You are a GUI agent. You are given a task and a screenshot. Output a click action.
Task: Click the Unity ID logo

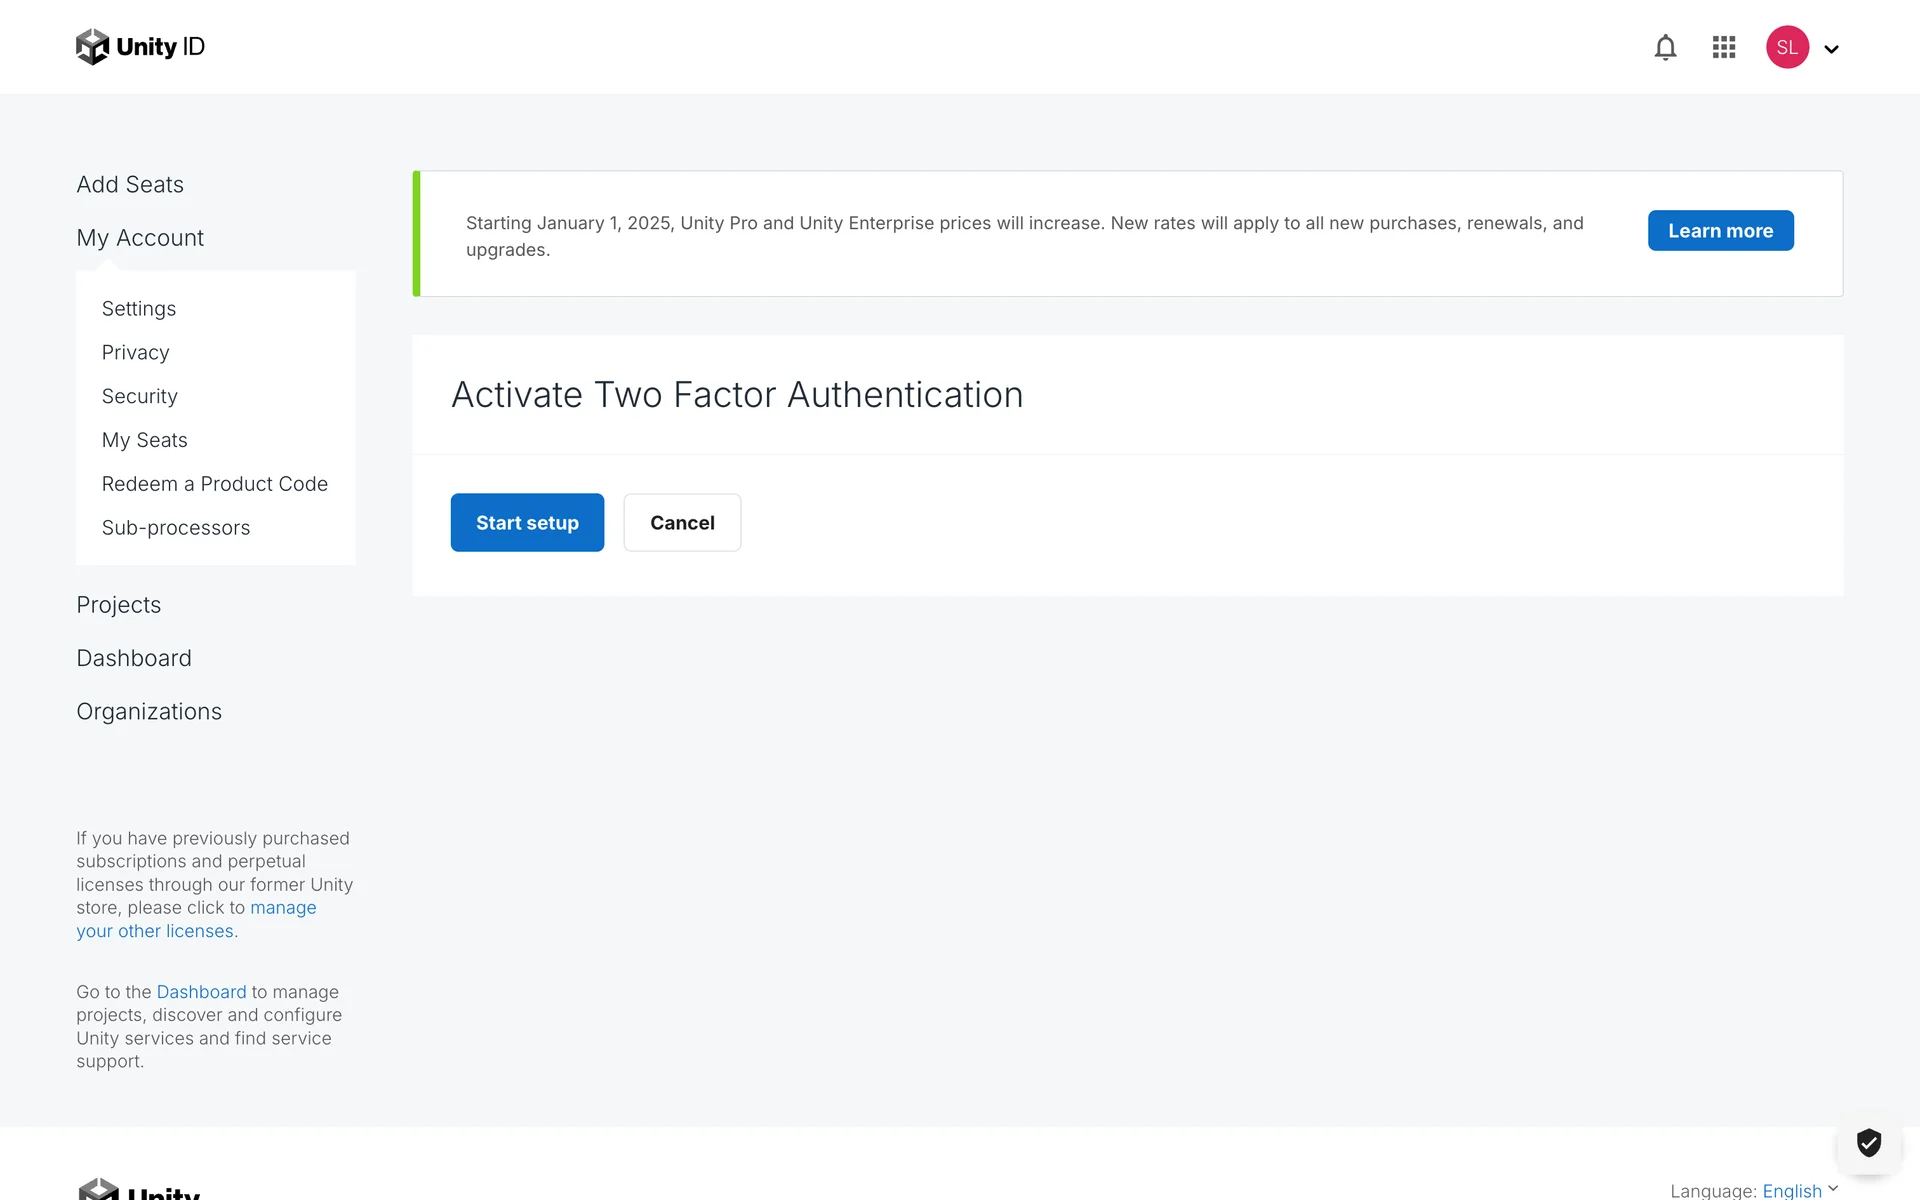coord(140,47)
